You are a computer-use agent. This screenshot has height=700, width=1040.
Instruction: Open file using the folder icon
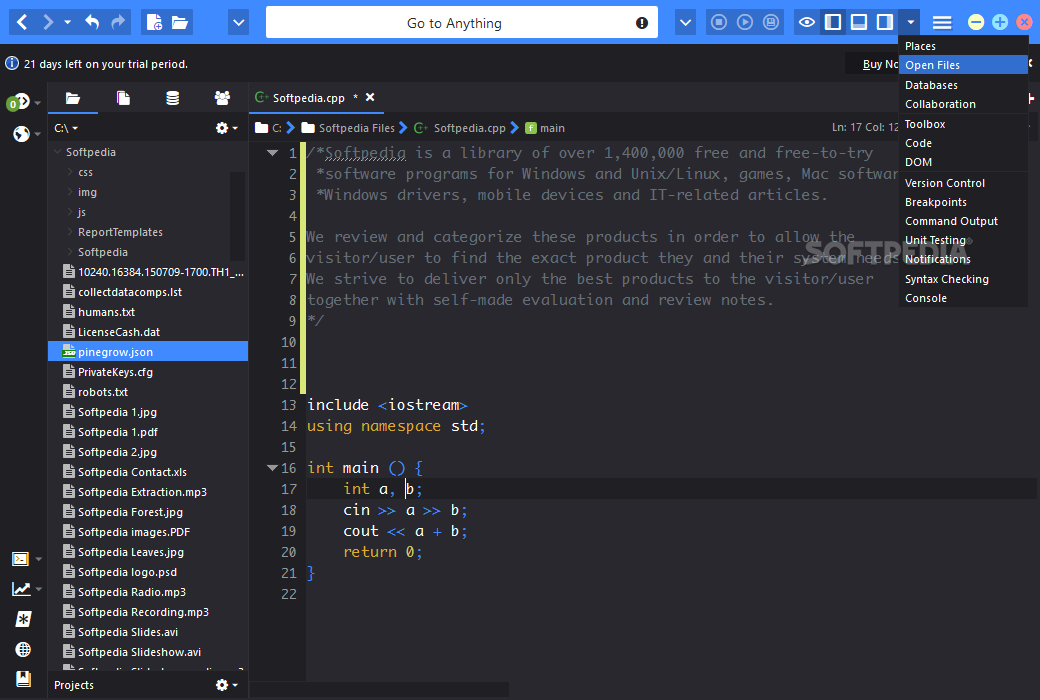[x=180, y=23]
